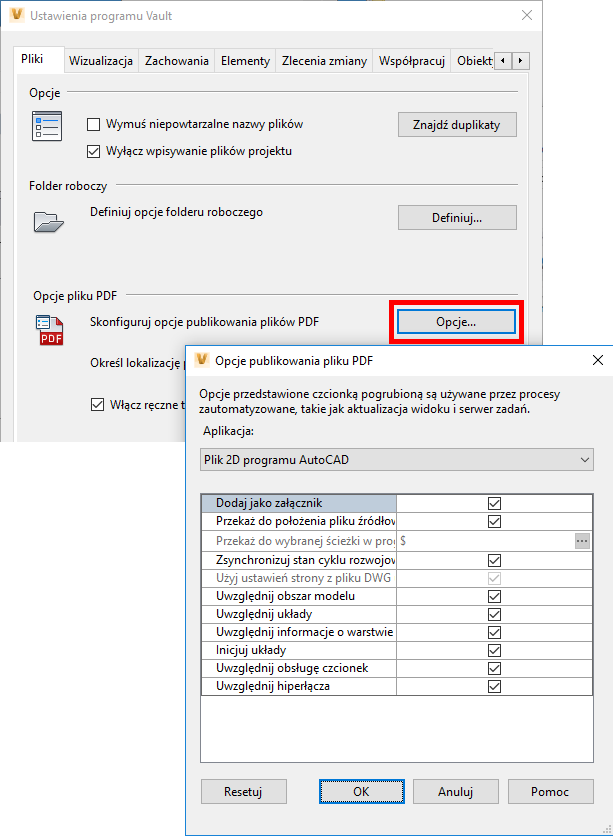Select the partially visible Obiekt tab
This screenshot has height=836, width=613.
[473, 61]
